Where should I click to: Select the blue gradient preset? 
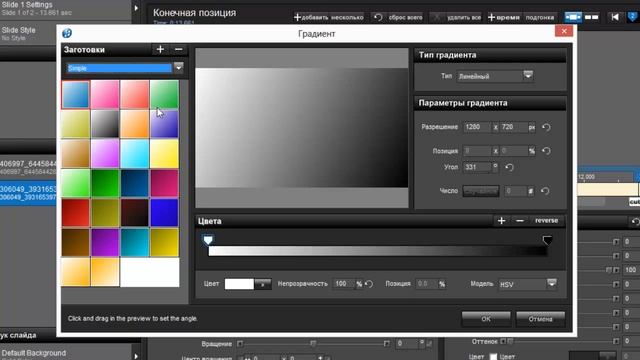pos(76,95)
